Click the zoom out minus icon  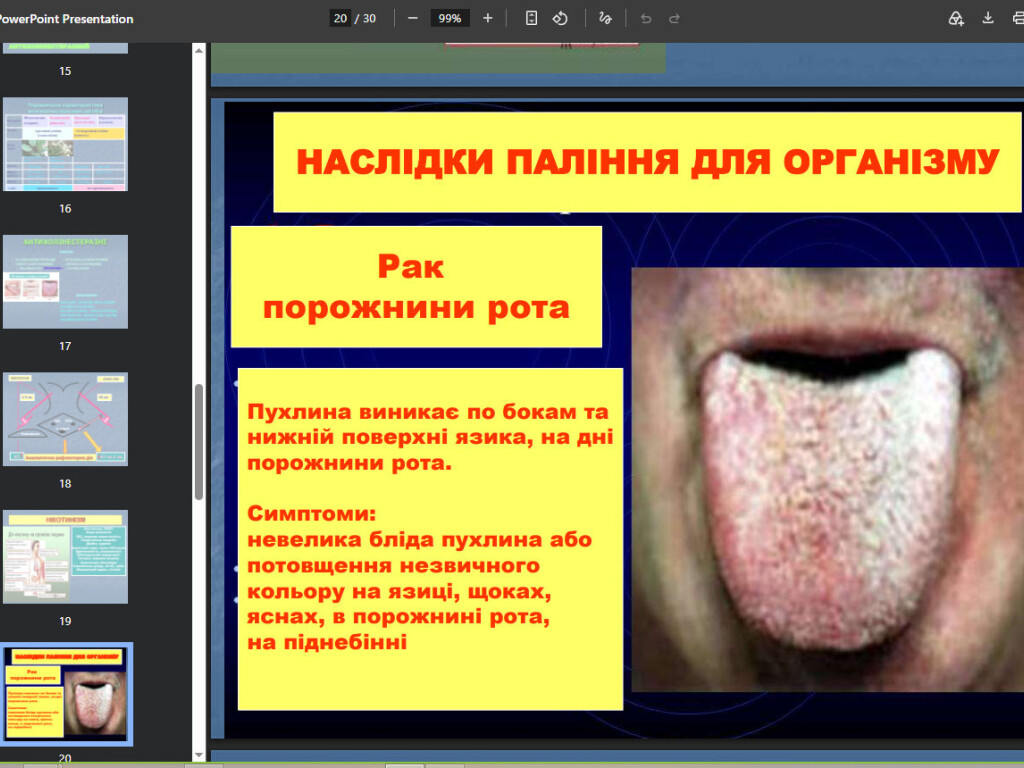pos(412,18)
